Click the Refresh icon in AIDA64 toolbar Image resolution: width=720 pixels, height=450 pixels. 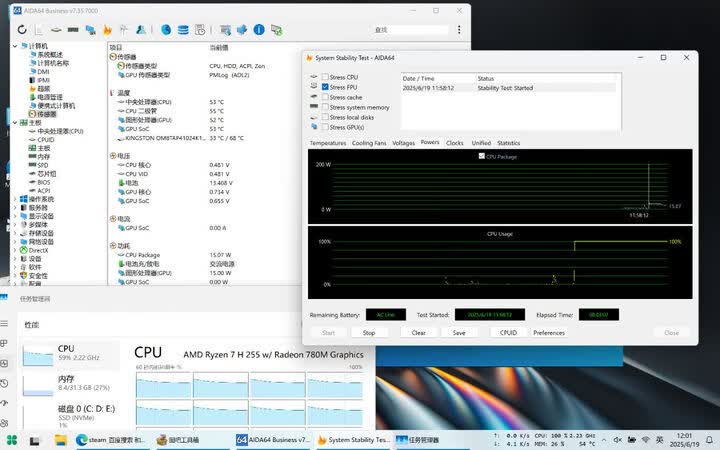22,30
